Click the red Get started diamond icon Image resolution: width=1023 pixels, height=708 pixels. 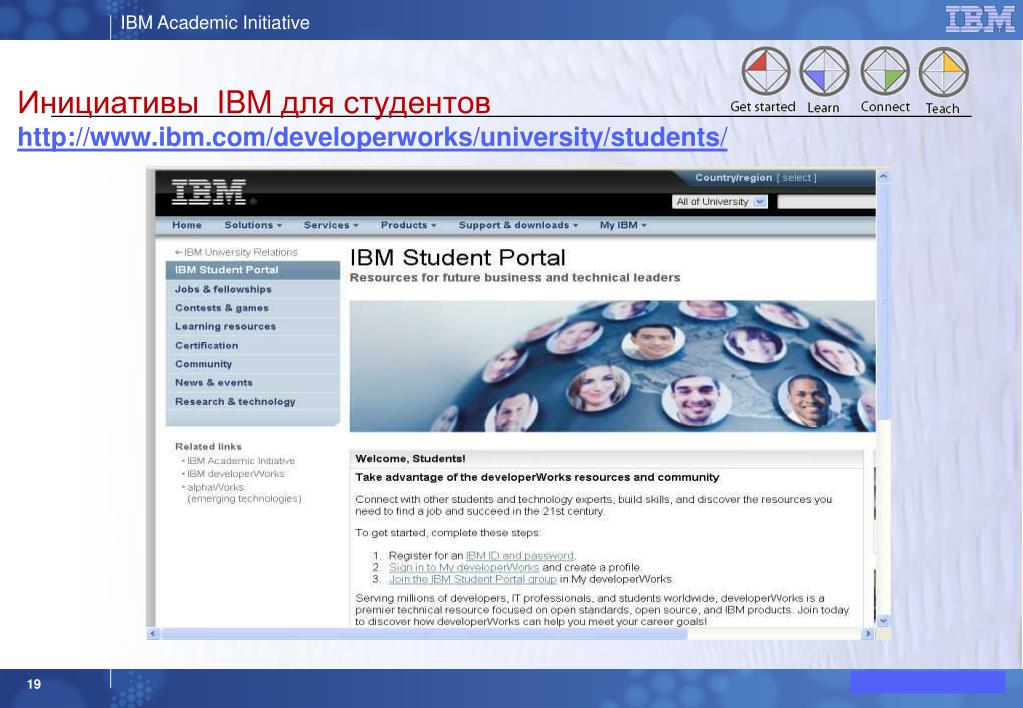[x=766, y=73]
